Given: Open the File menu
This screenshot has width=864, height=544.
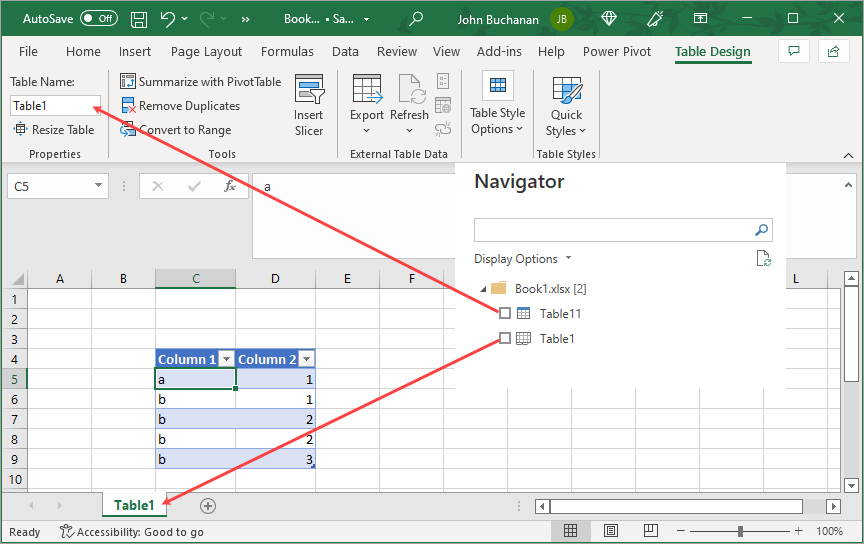Looking at the screenshot, I should pos(28,51).
